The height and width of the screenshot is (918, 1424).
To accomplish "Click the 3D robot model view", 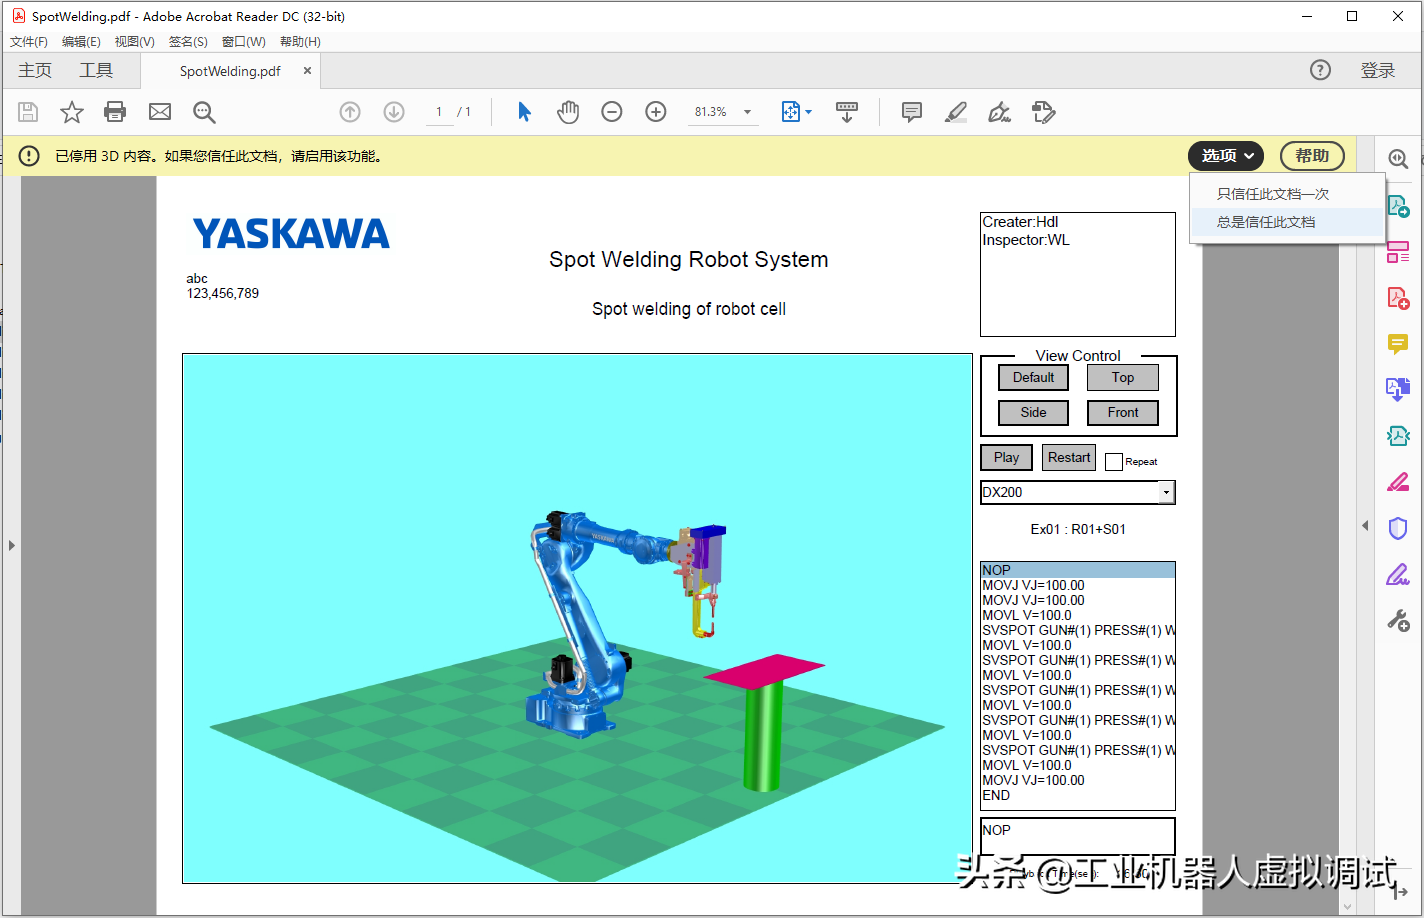I will point(577,618).
